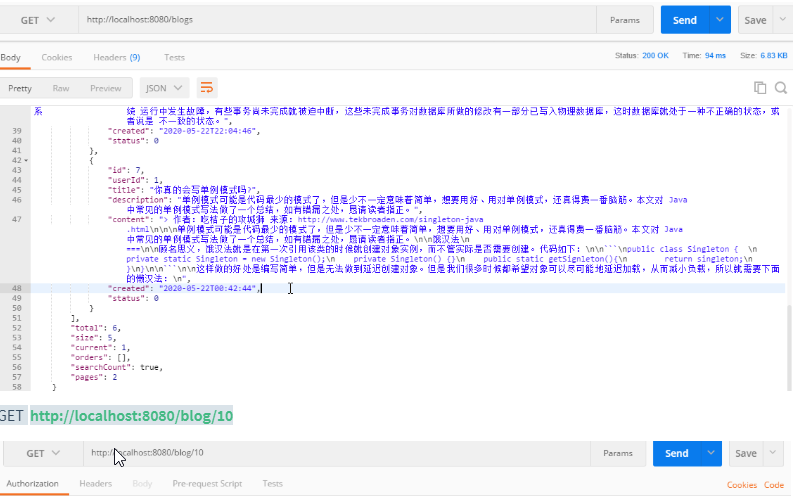This screenshot has width=795, height=496.
Task: Open the Pre-request Script tab
Action: point(207,484)
